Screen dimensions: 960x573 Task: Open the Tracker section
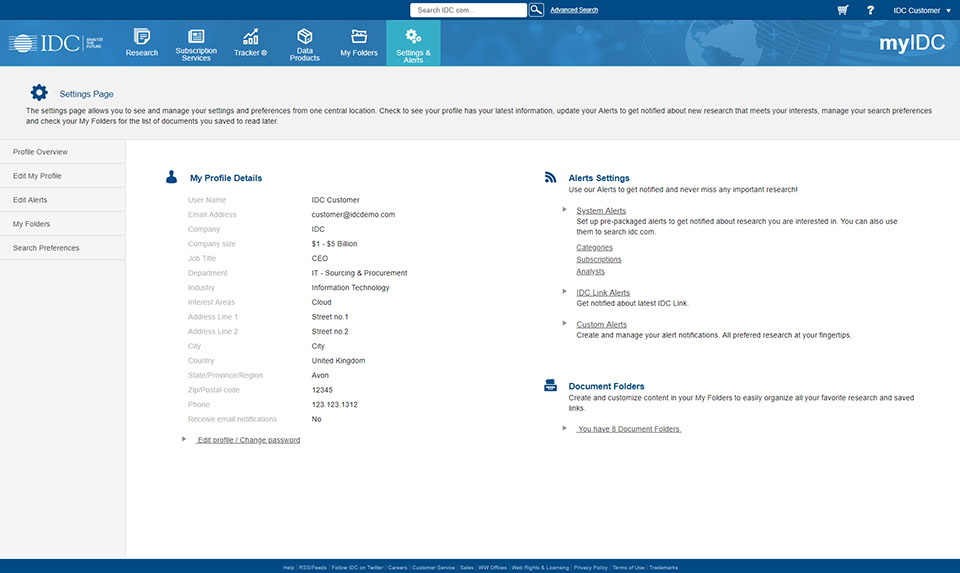tap(250, 43)
